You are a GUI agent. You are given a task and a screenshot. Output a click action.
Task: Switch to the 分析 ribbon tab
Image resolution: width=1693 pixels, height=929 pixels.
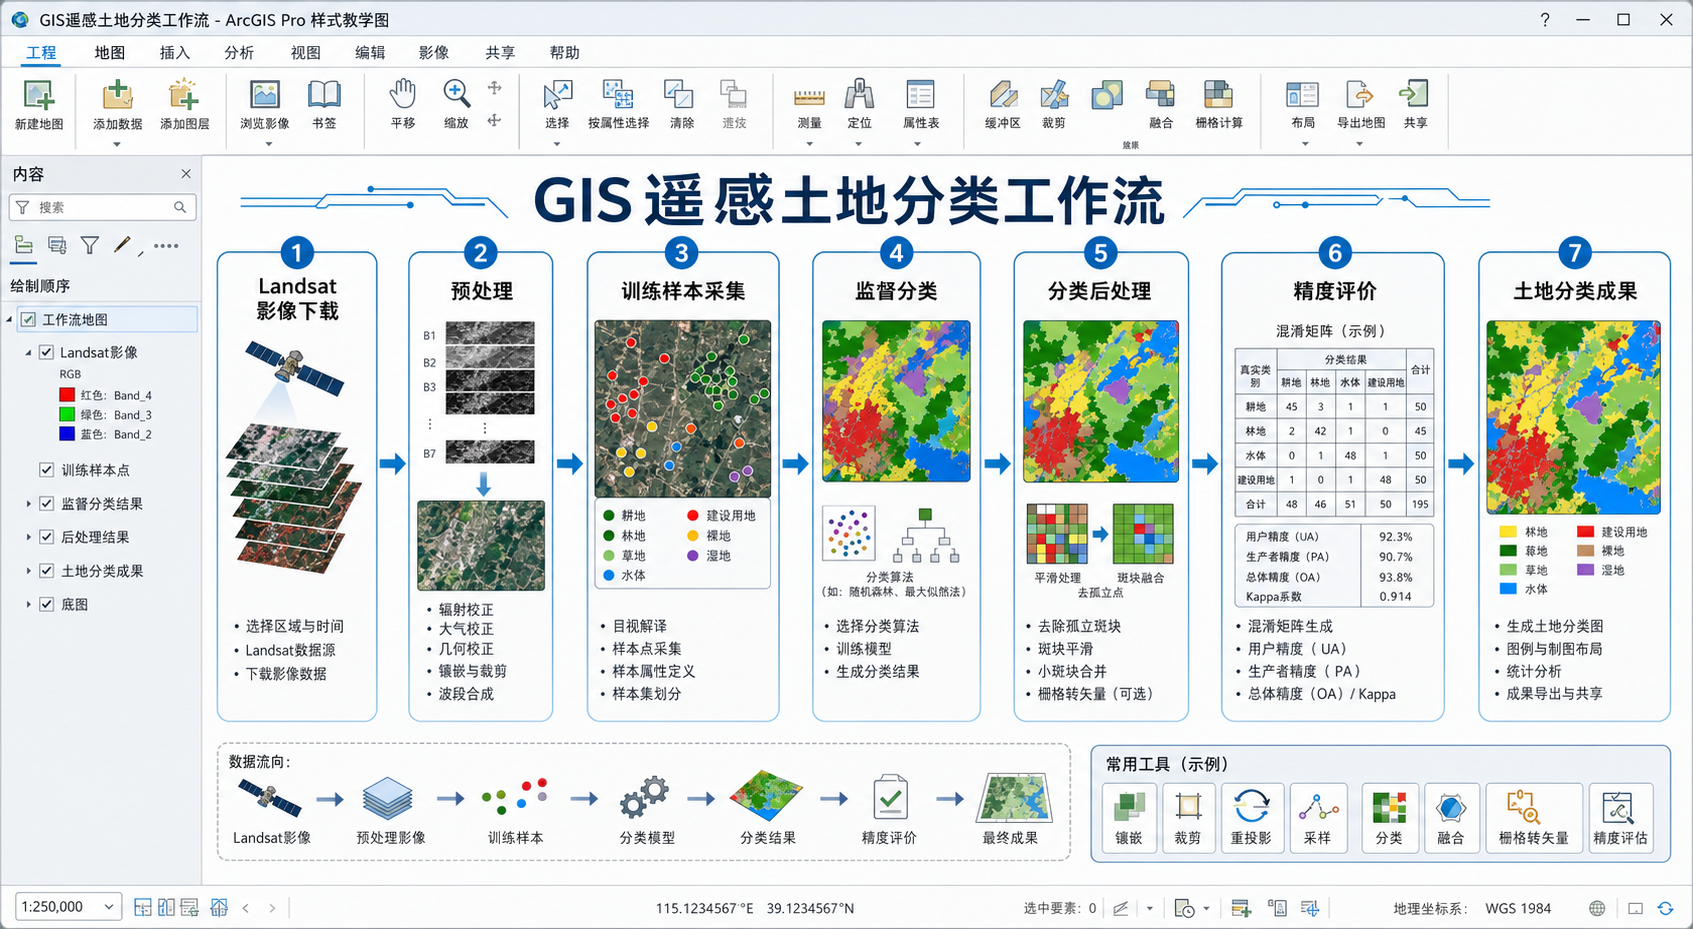pyautogui.click(x=239, y=52)
